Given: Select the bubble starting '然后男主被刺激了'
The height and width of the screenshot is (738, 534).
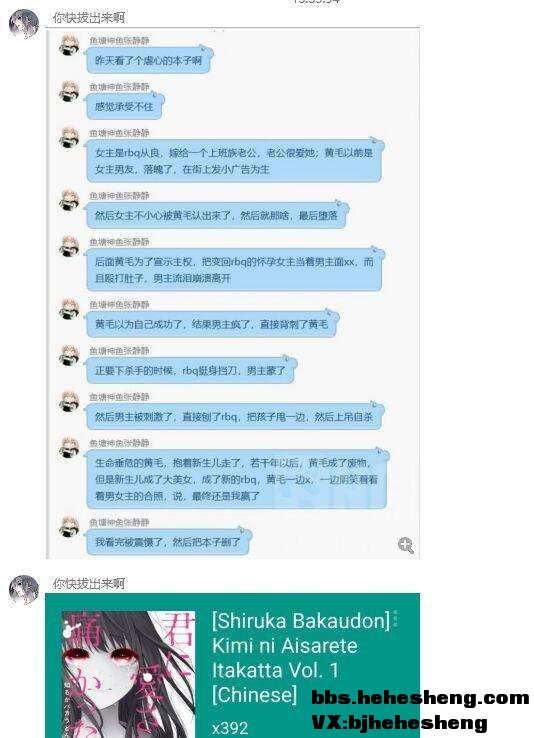Looking at the screenshot, I should coord(234,416).
